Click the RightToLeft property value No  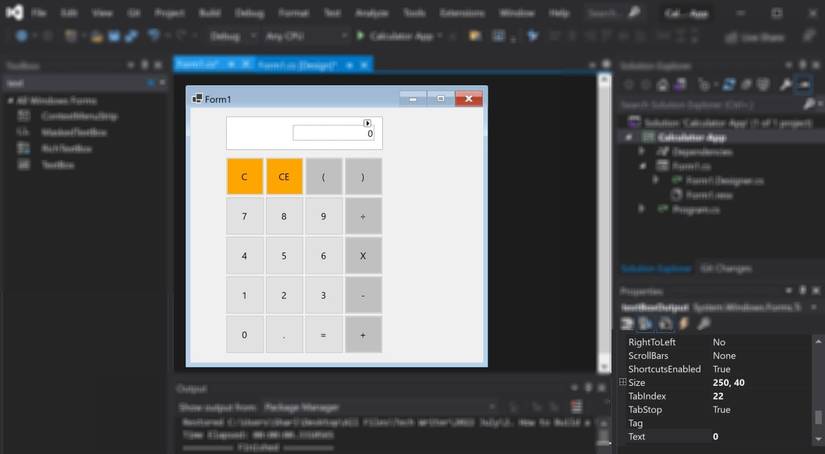719,342
